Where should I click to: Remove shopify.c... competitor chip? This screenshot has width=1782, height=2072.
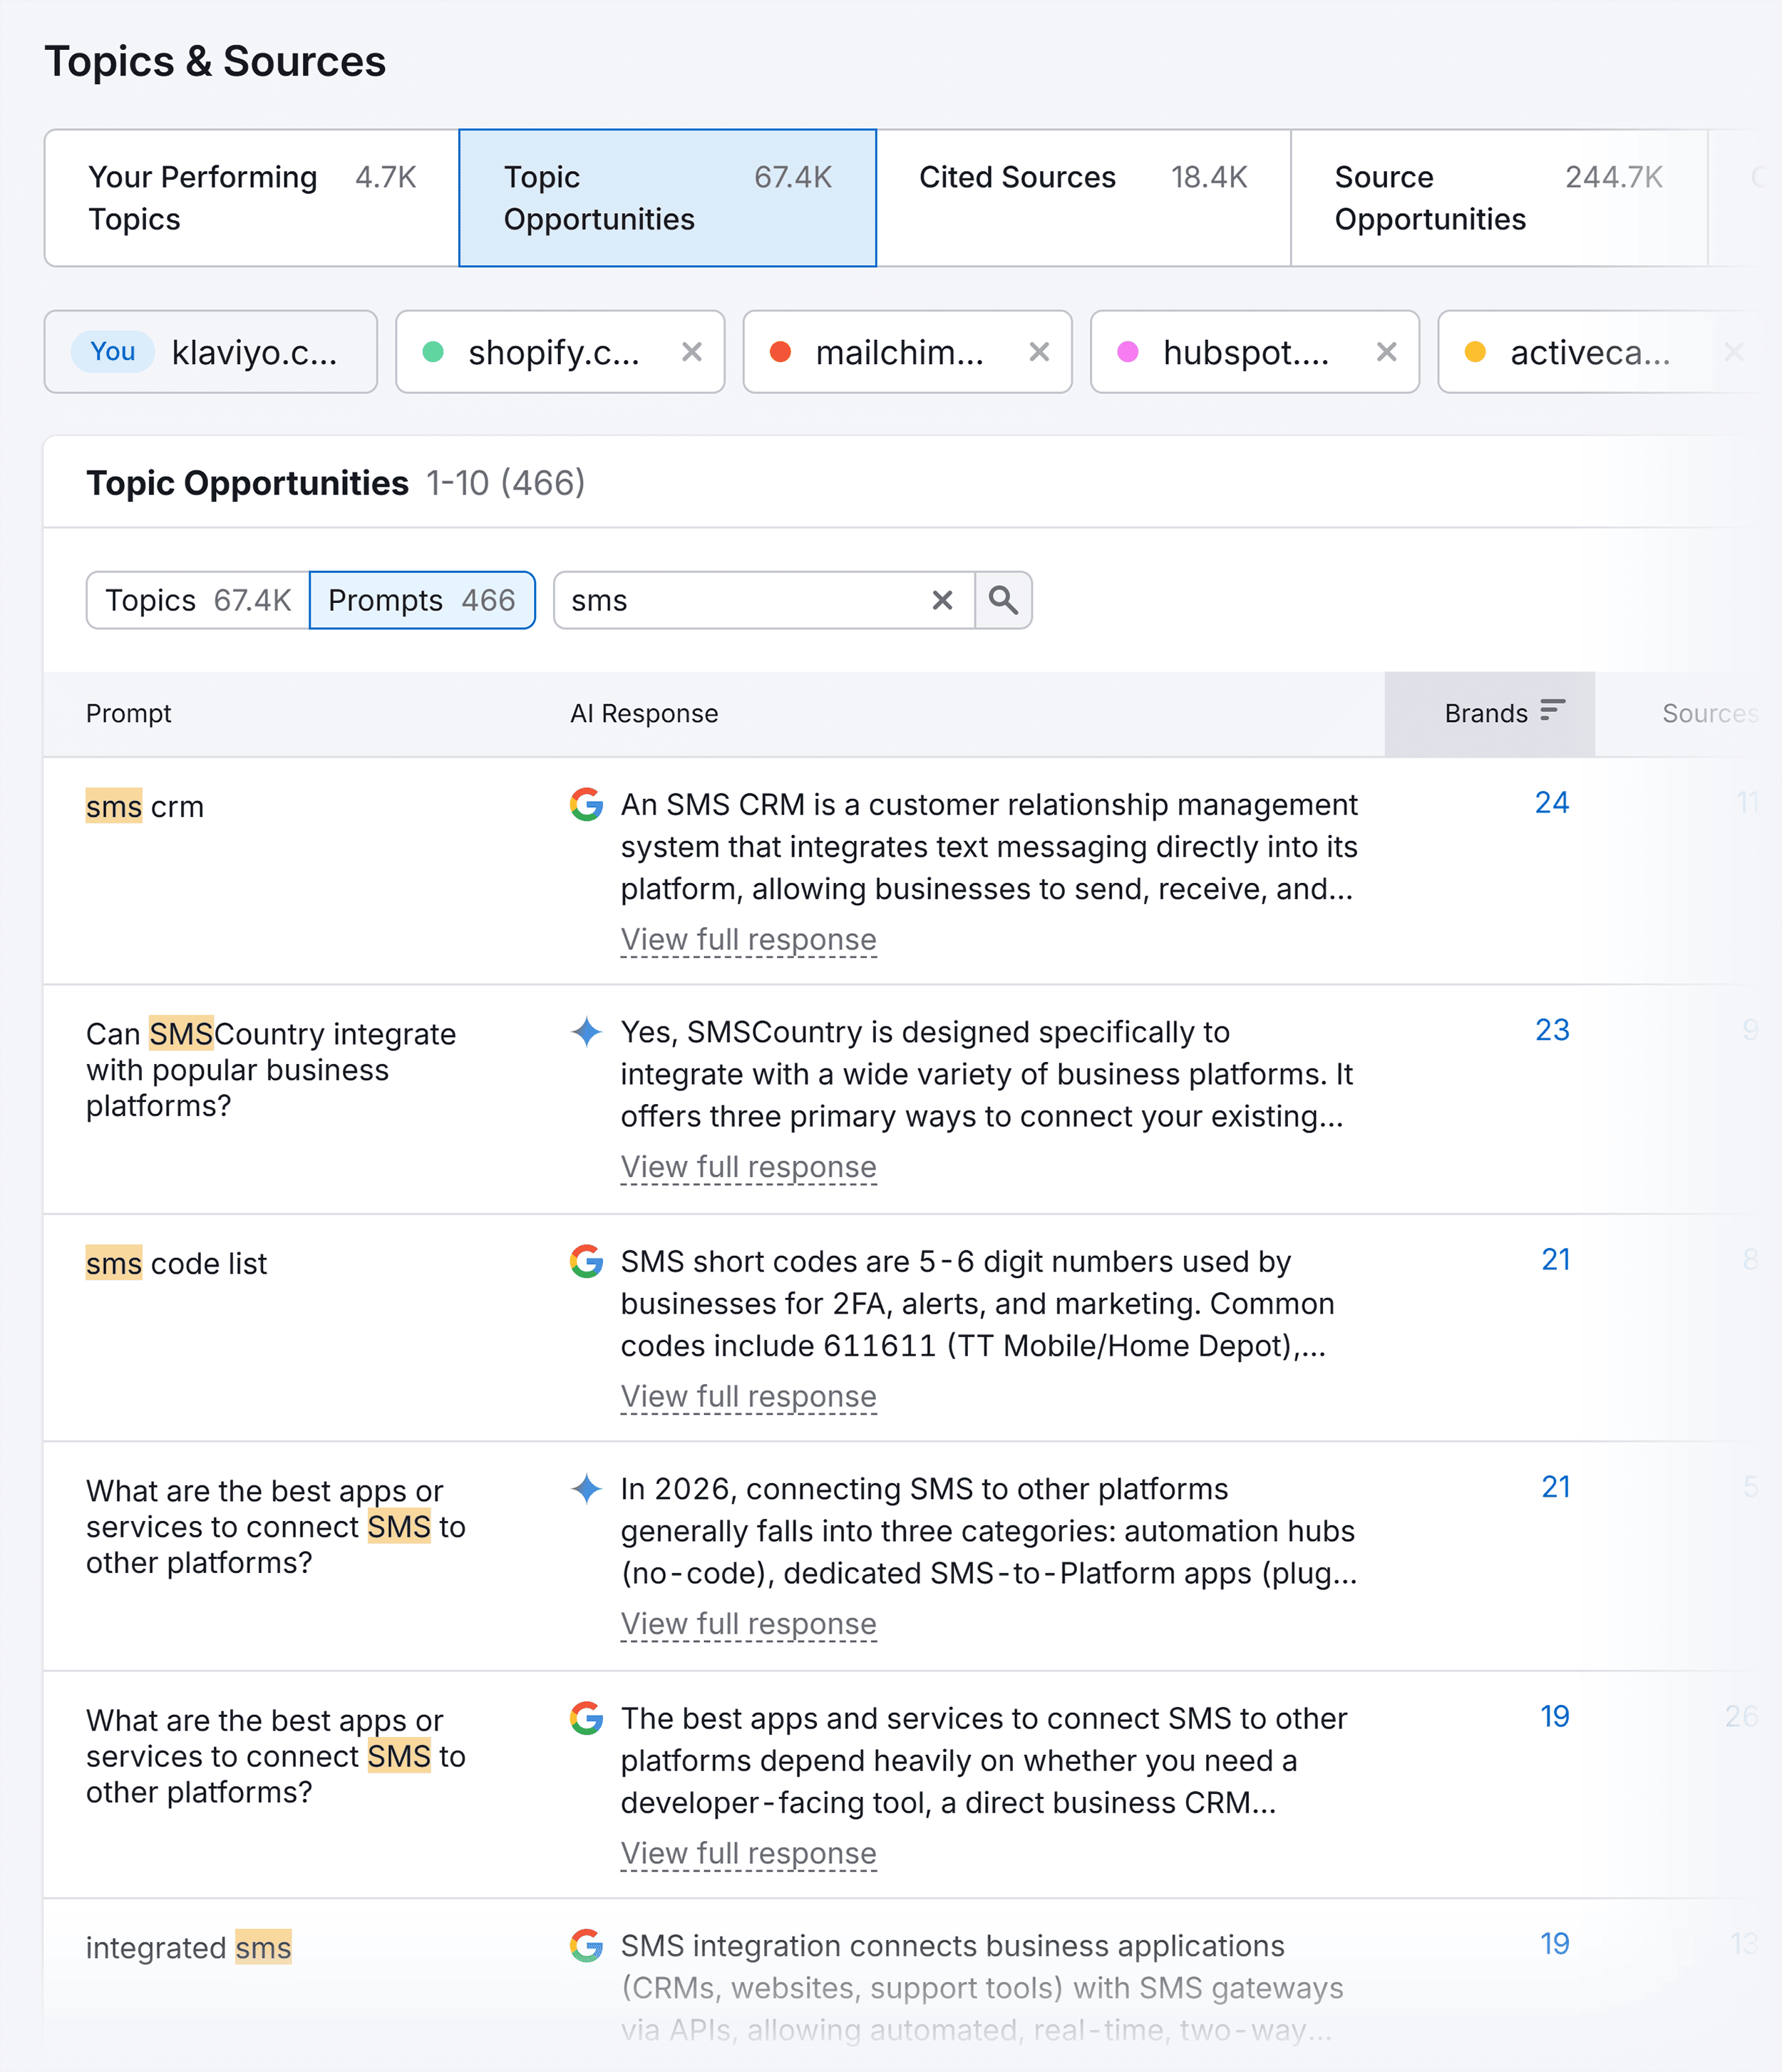692,352
